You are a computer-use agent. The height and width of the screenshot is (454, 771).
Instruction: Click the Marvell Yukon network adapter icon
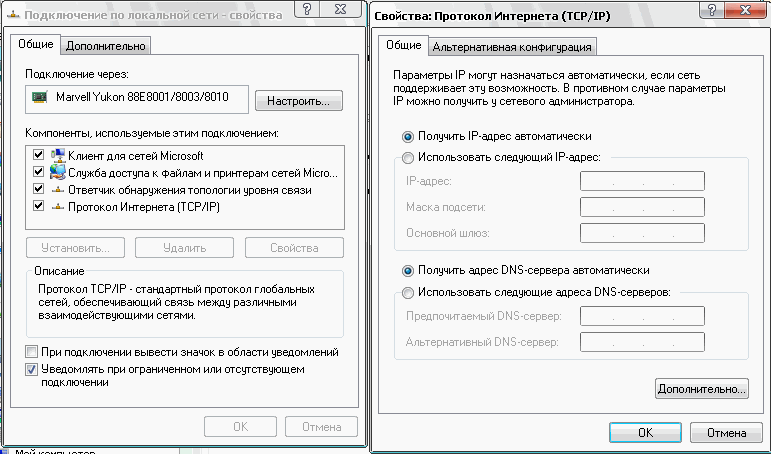point(39,97)
